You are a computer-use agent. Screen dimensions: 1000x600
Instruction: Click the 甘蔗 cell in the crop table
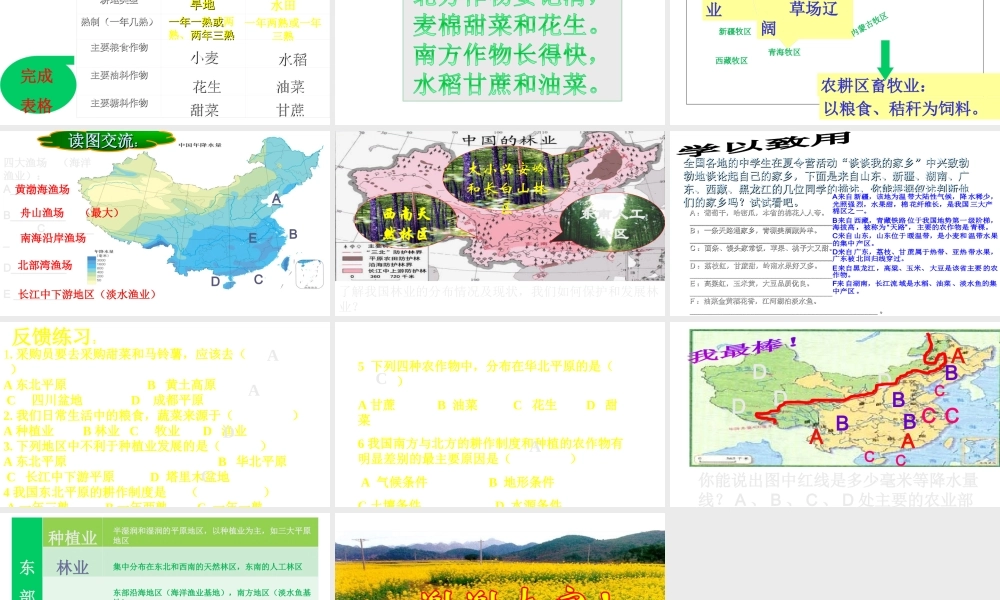click(290, 110)
